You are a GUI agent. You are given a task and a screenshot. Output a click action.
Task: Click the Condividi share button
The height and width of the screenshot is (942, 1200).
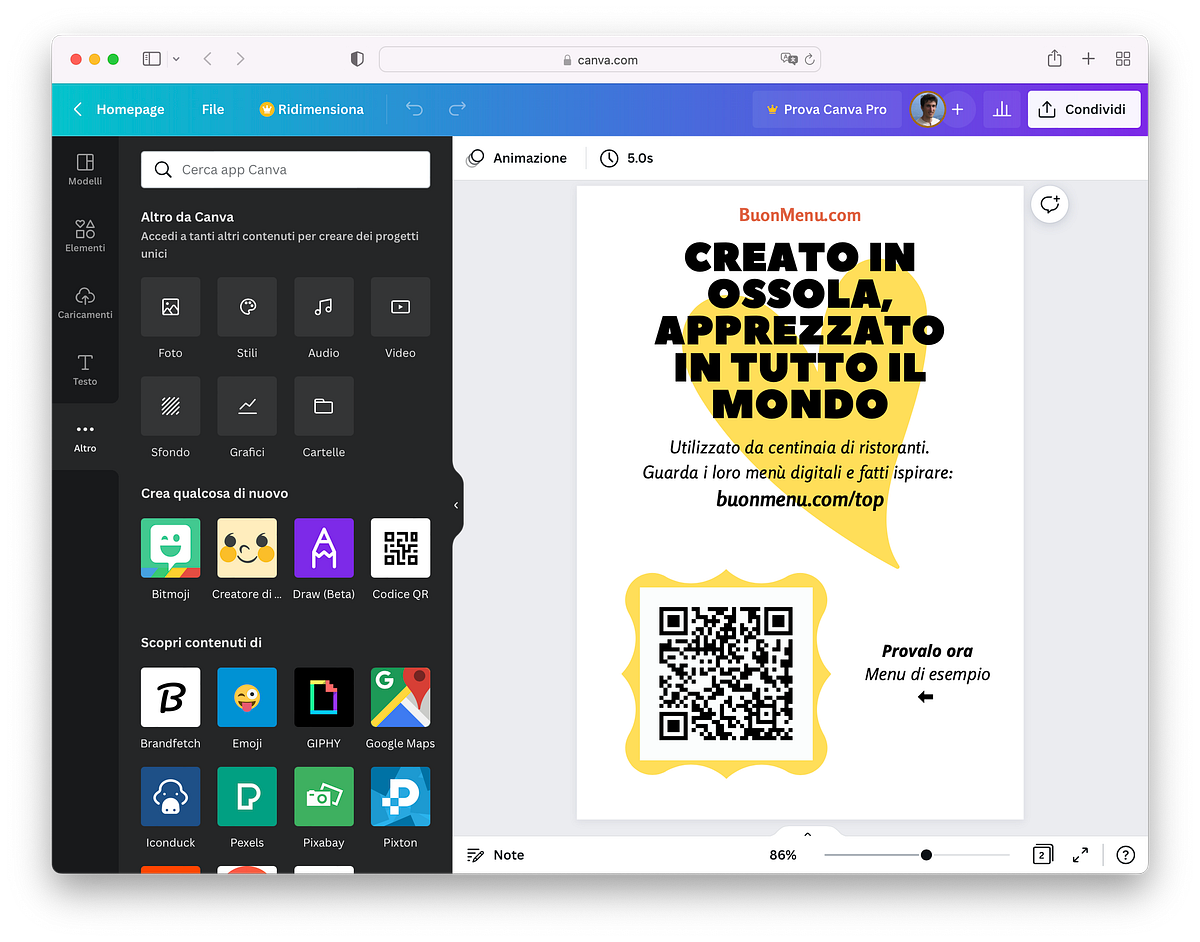point(1084,109)
